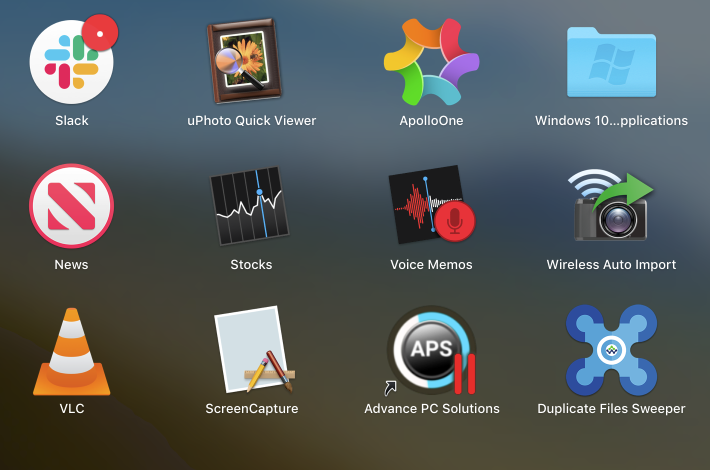Image resolution: width=710 pixels, height=470 pixels.
Task: Open the Windows 10 Applications folder
Action: tap(611, 62)
